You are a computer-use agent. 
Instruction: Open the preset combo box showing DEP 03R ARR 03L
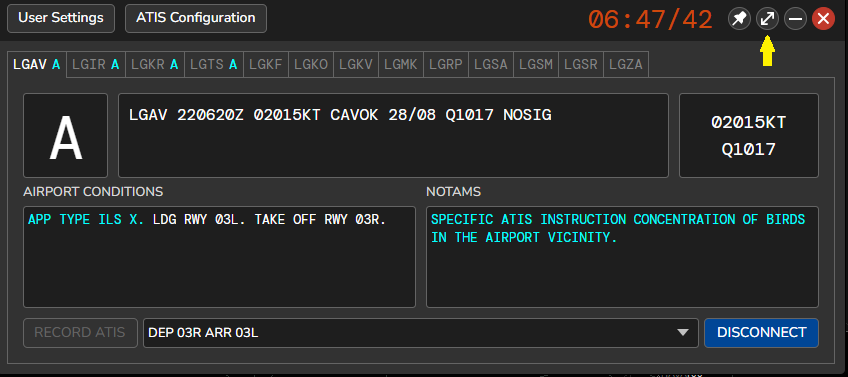421,333
